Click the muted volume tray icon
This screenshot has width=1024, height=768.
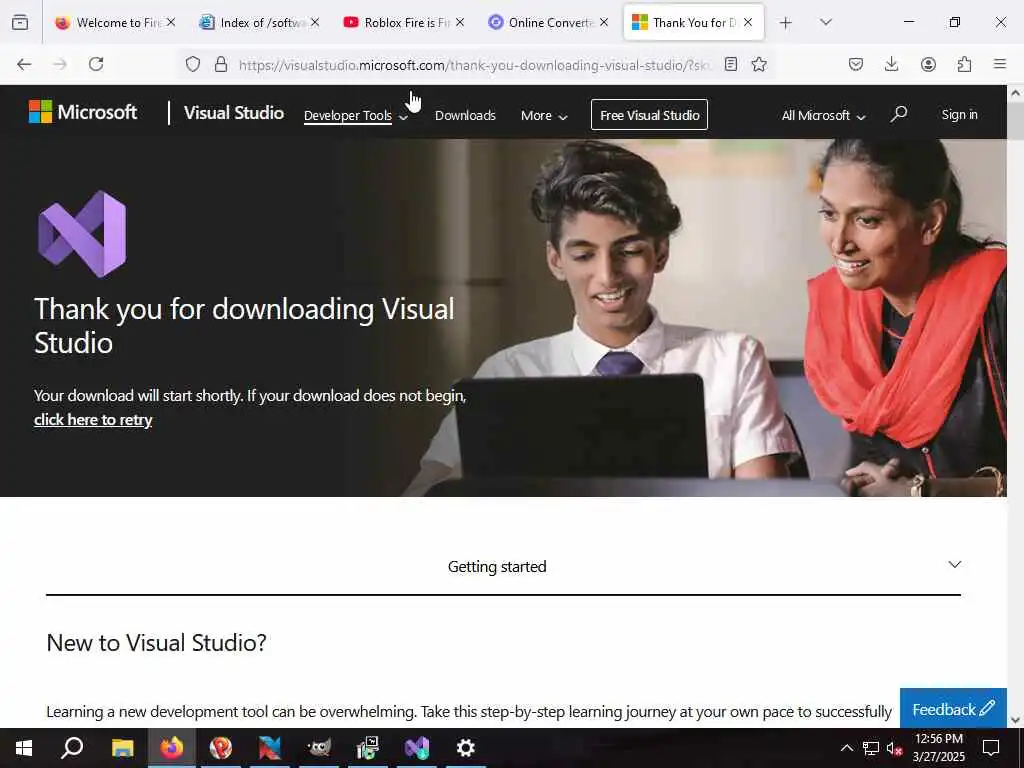click(894, 748)
